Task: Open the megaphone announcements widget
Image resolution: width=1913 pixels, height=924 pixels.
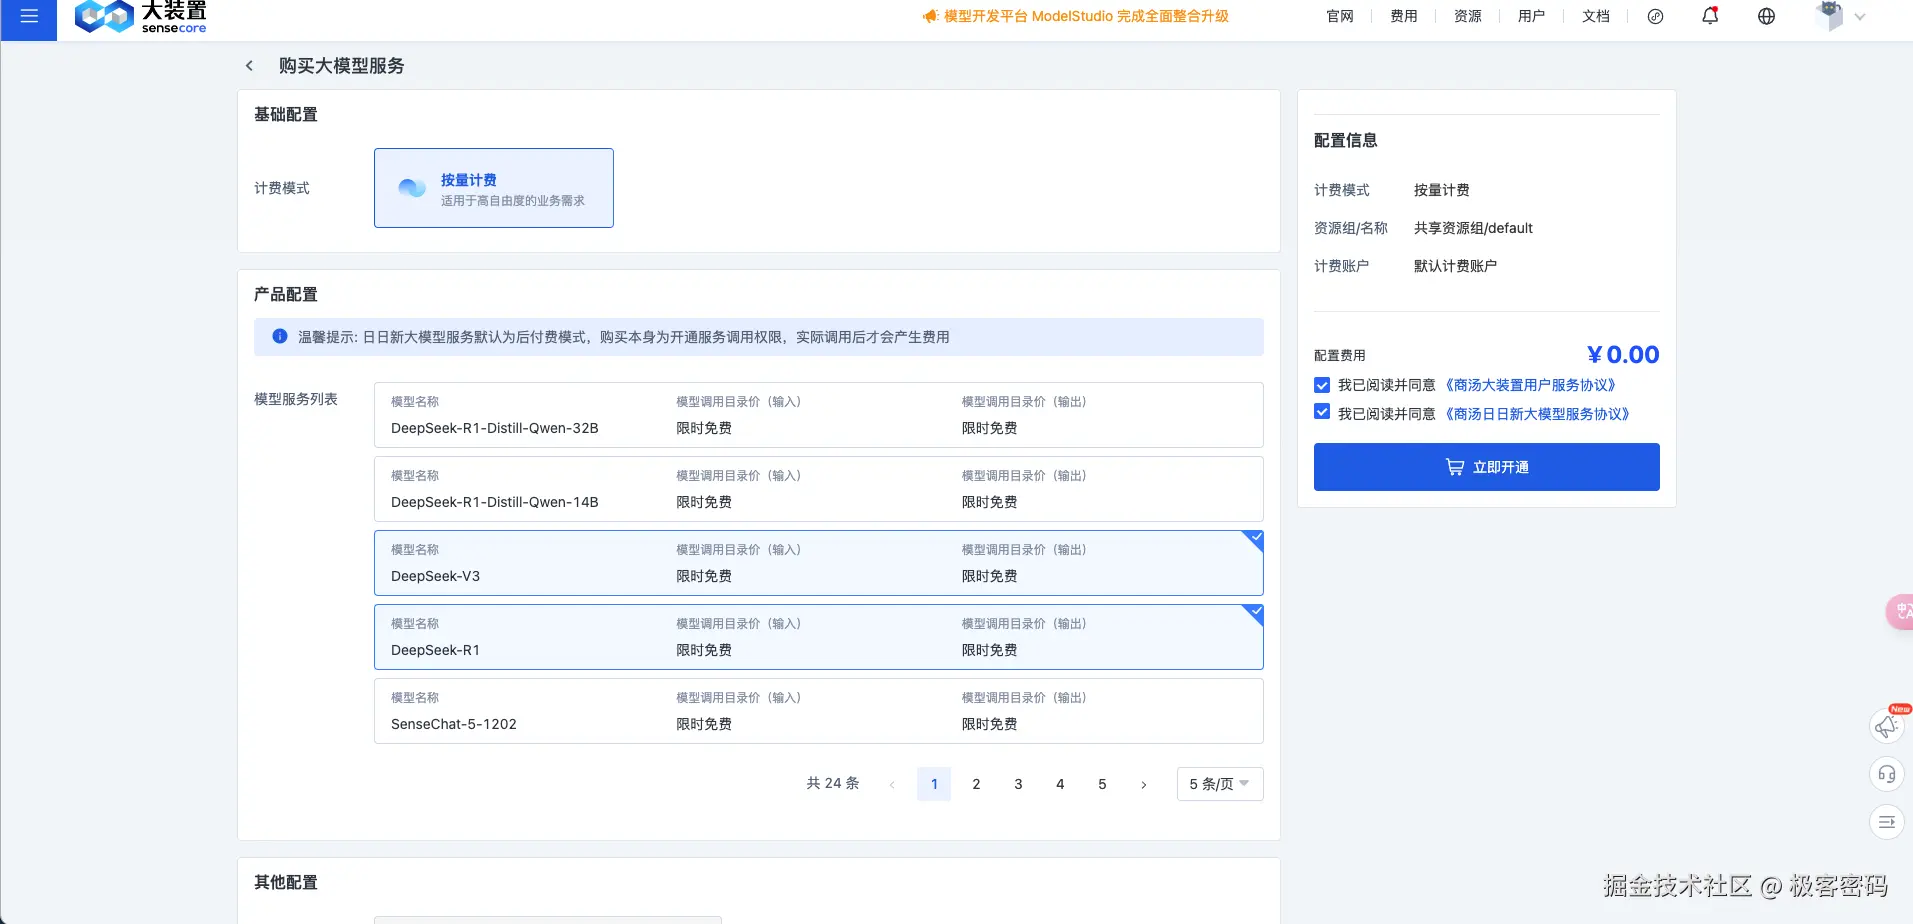Action: point(1886,725)
